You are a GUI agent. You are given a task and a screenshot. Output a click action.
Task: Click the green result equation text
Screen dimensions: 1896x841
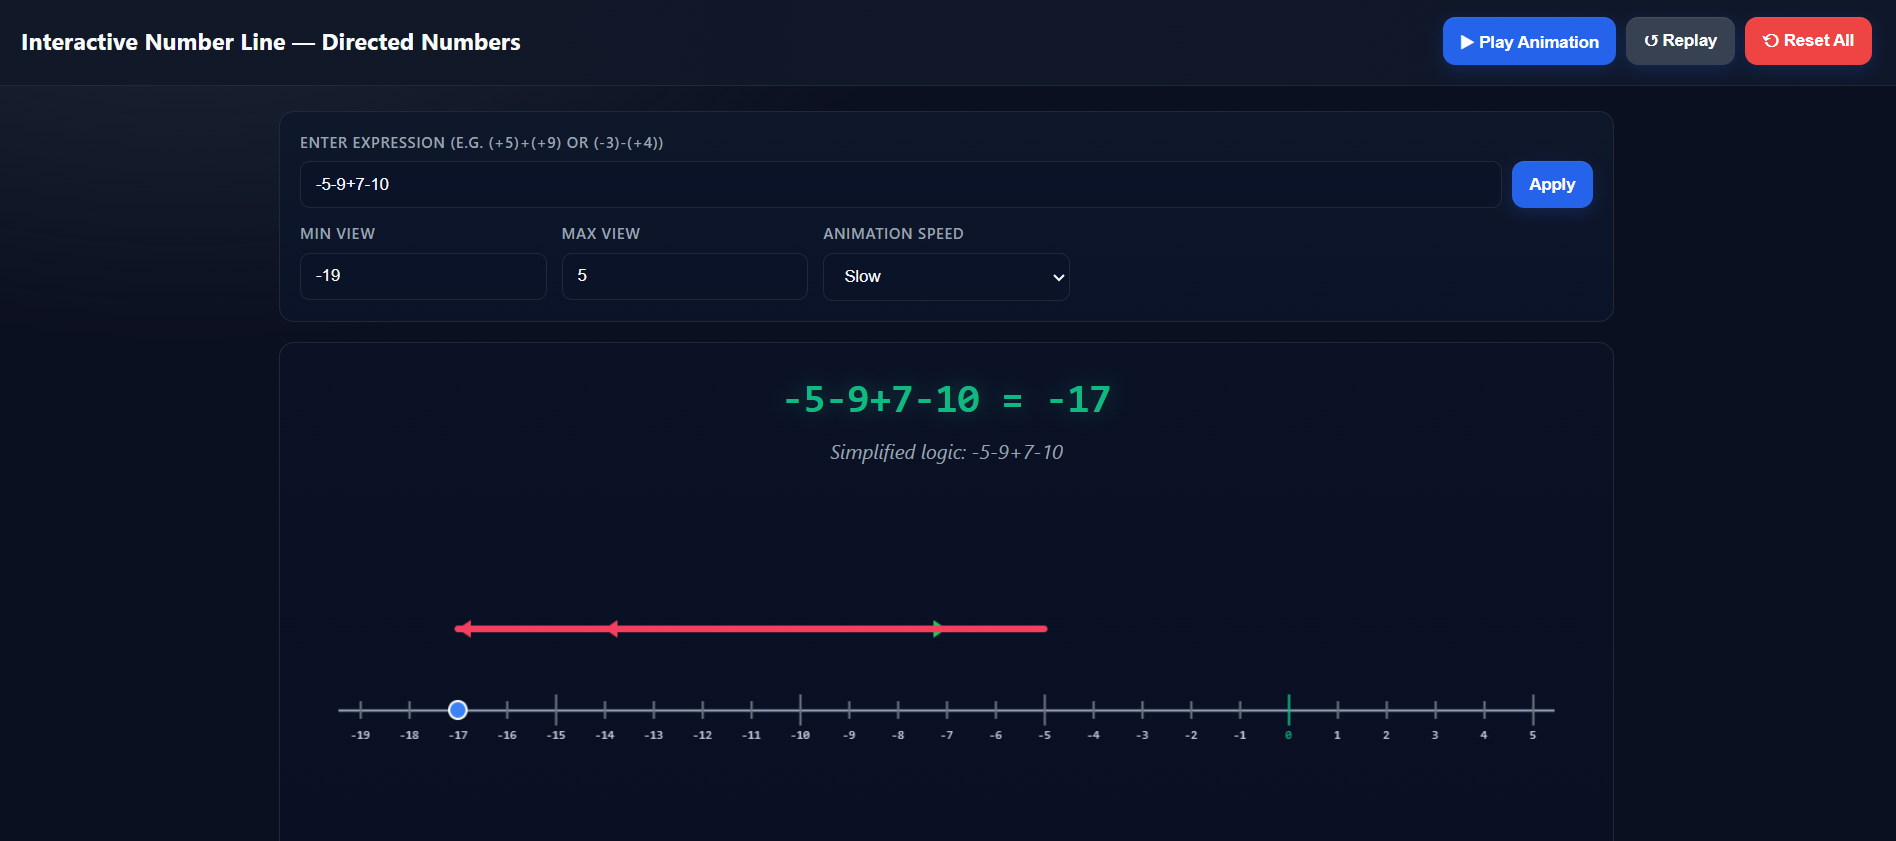click(x=946, y=400)
